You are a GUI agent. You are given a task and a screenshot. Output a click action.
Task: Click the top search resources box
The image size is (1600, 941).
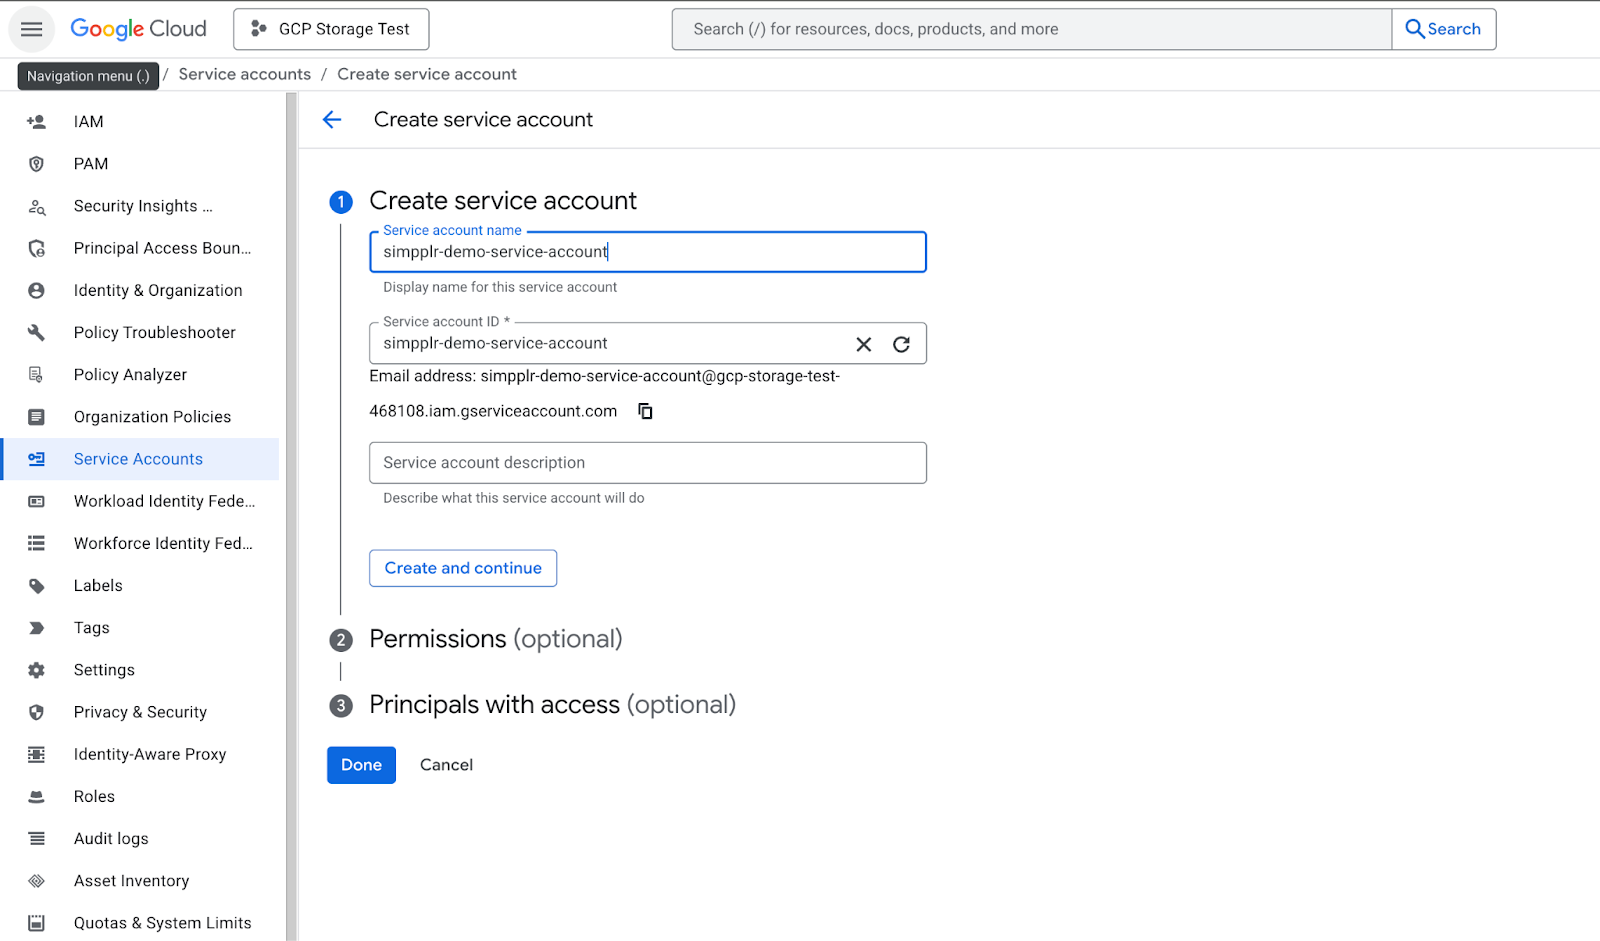[1030, 29]
